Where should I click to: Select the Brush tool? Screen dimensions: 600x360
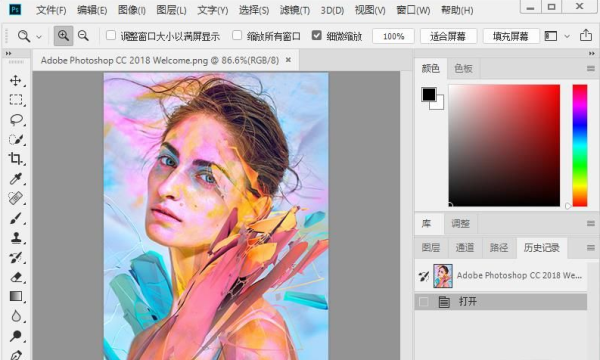(16, 218)
